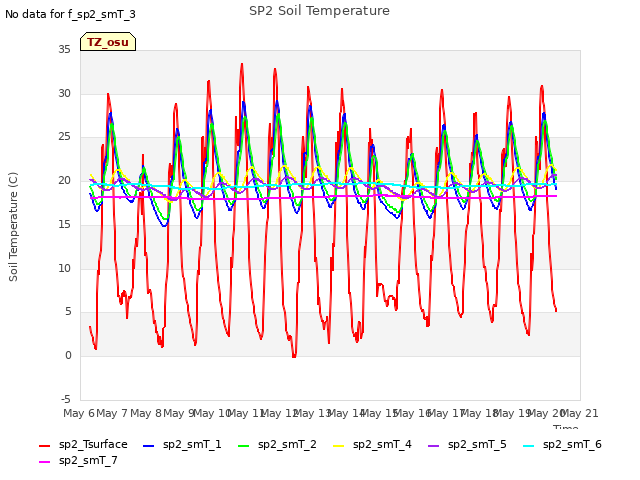The height and width of the screenshot is (480, 640).
Task: Click the TZ_osu annotation label
Action: pyautogui.click(x=108, y=42)
